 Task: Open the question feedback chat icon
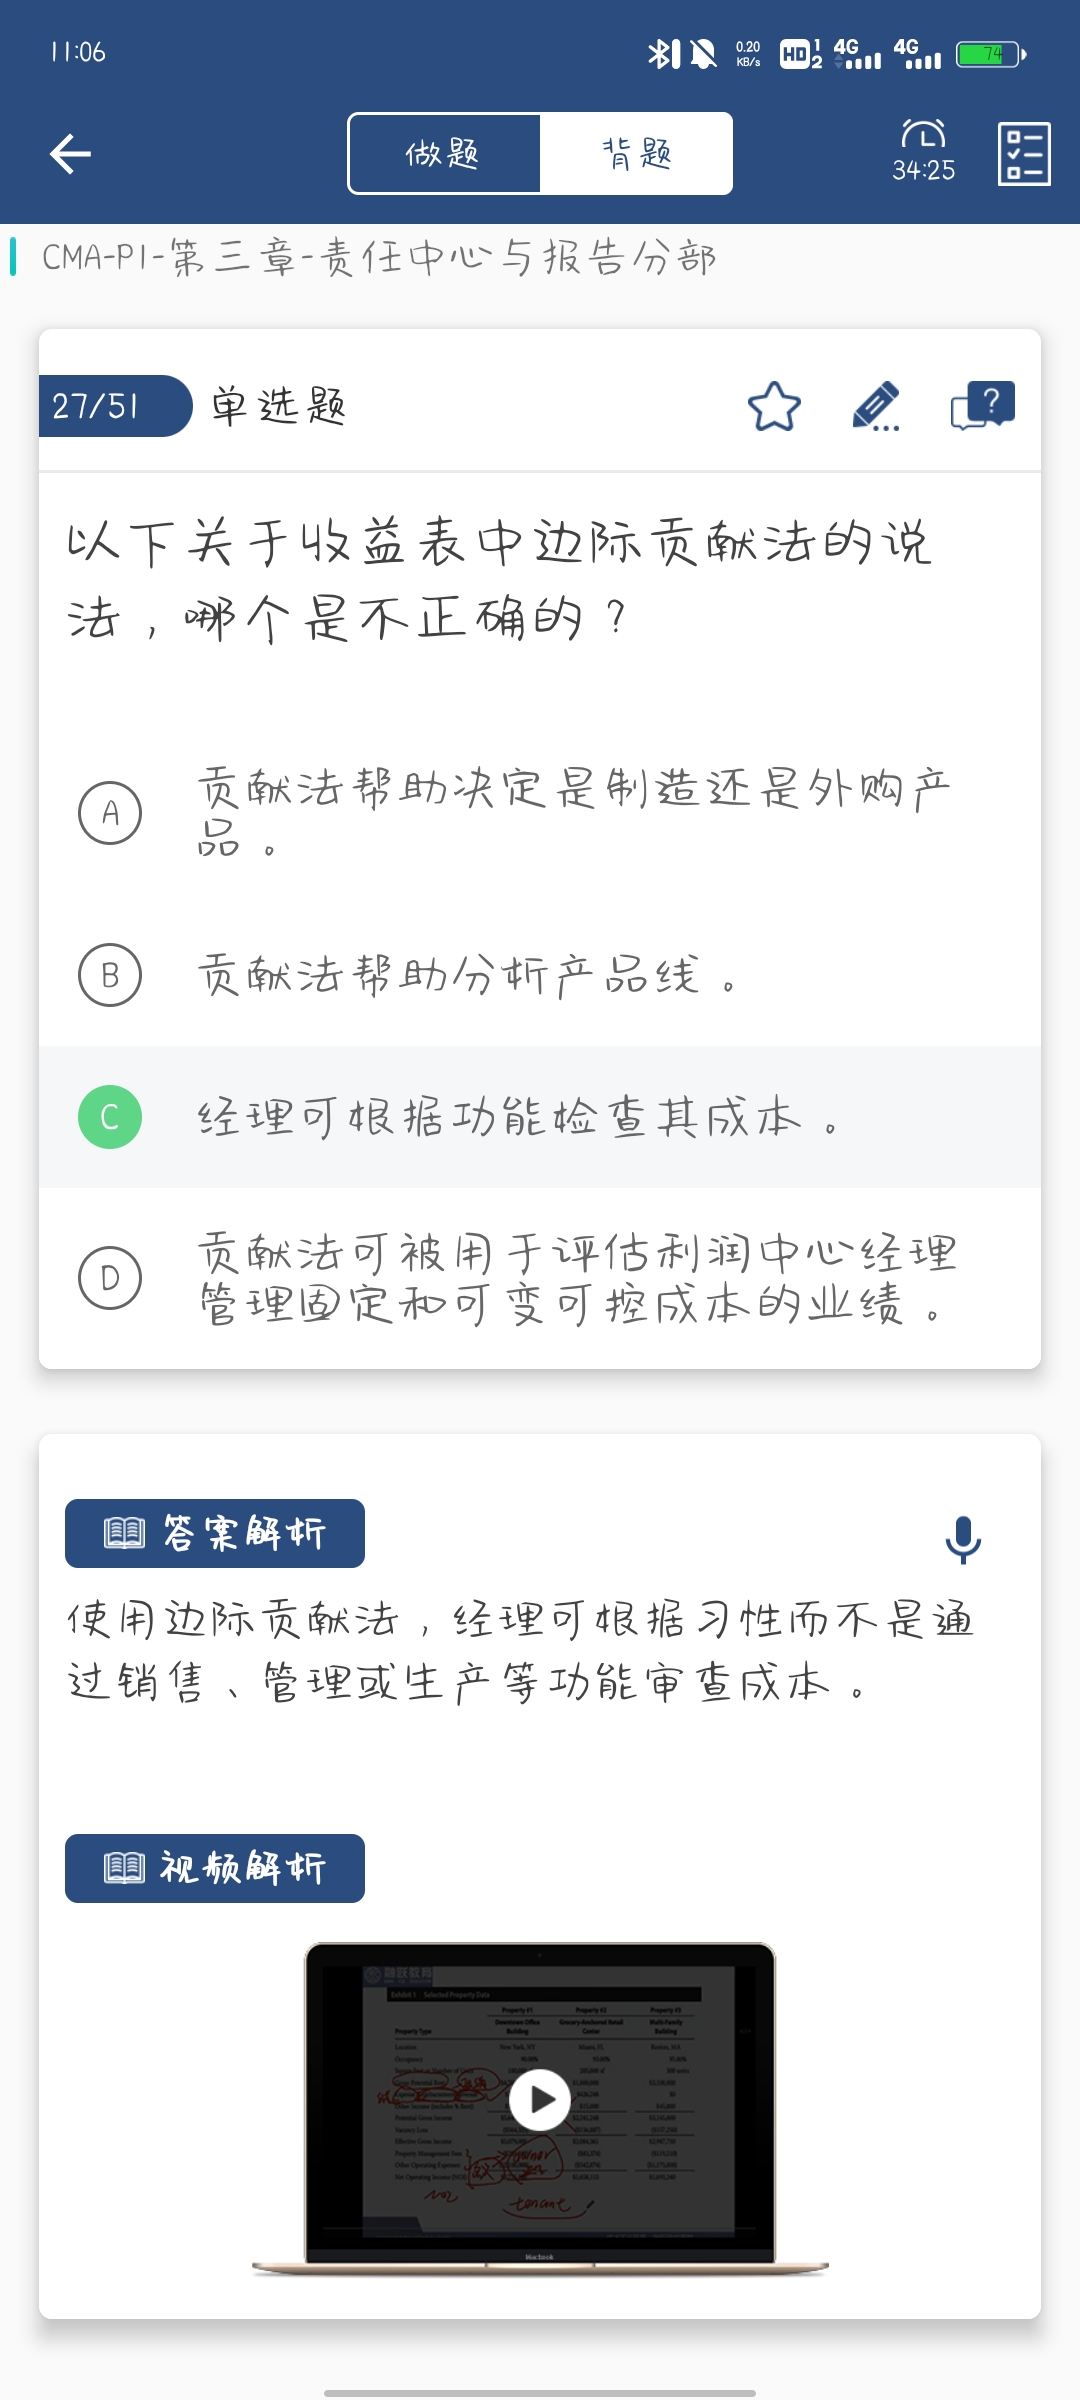pyautogui.click(x=982, y=407)
